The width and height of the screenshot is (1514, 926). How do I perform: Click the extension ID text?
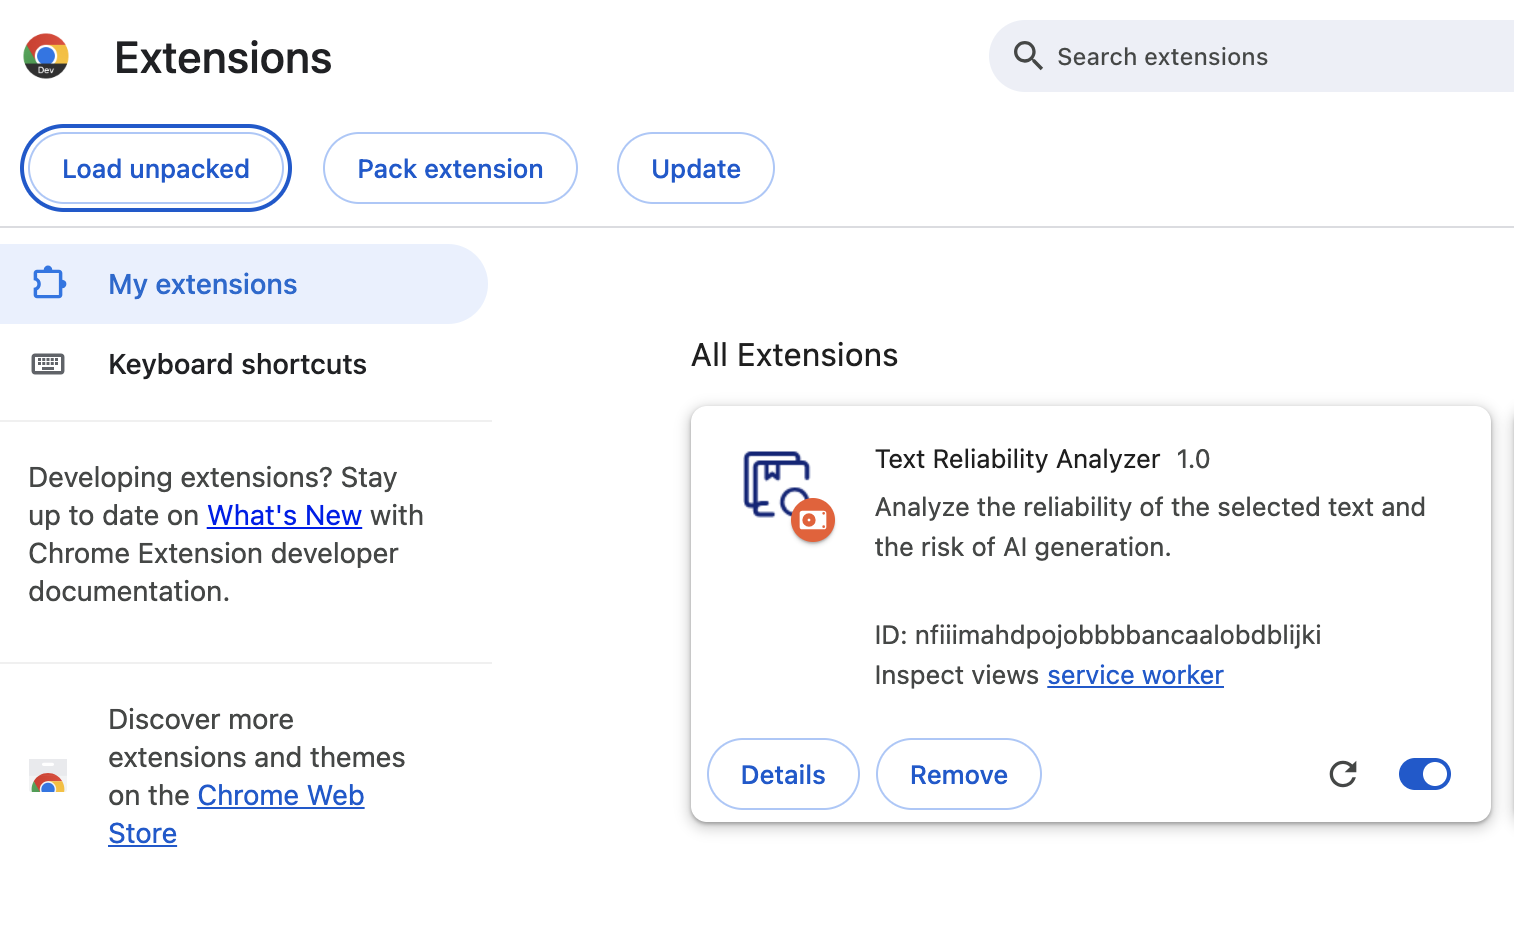coord(1098,635)
